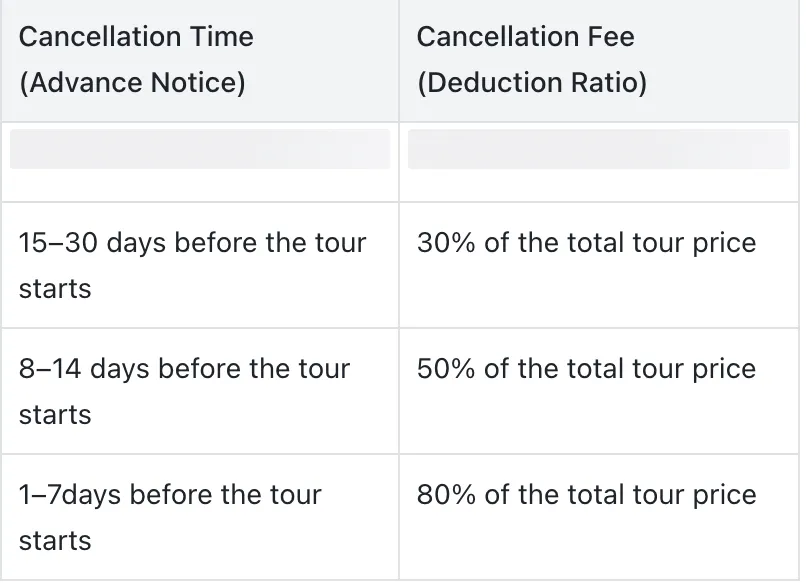The width and height of the screenshot is (806, 584).
Task: Click the "Cancellation Fee" header text
Action: point(525,37)
